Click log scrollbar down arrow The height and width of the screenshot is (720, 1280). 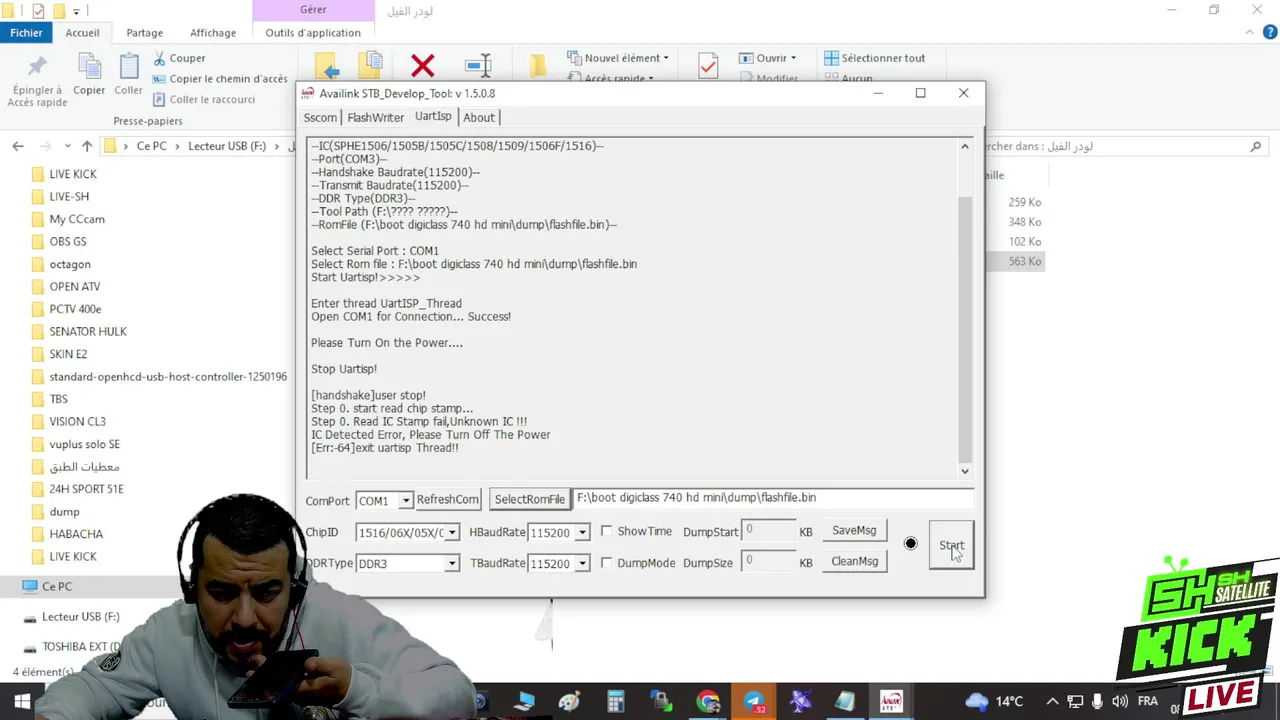965,471
